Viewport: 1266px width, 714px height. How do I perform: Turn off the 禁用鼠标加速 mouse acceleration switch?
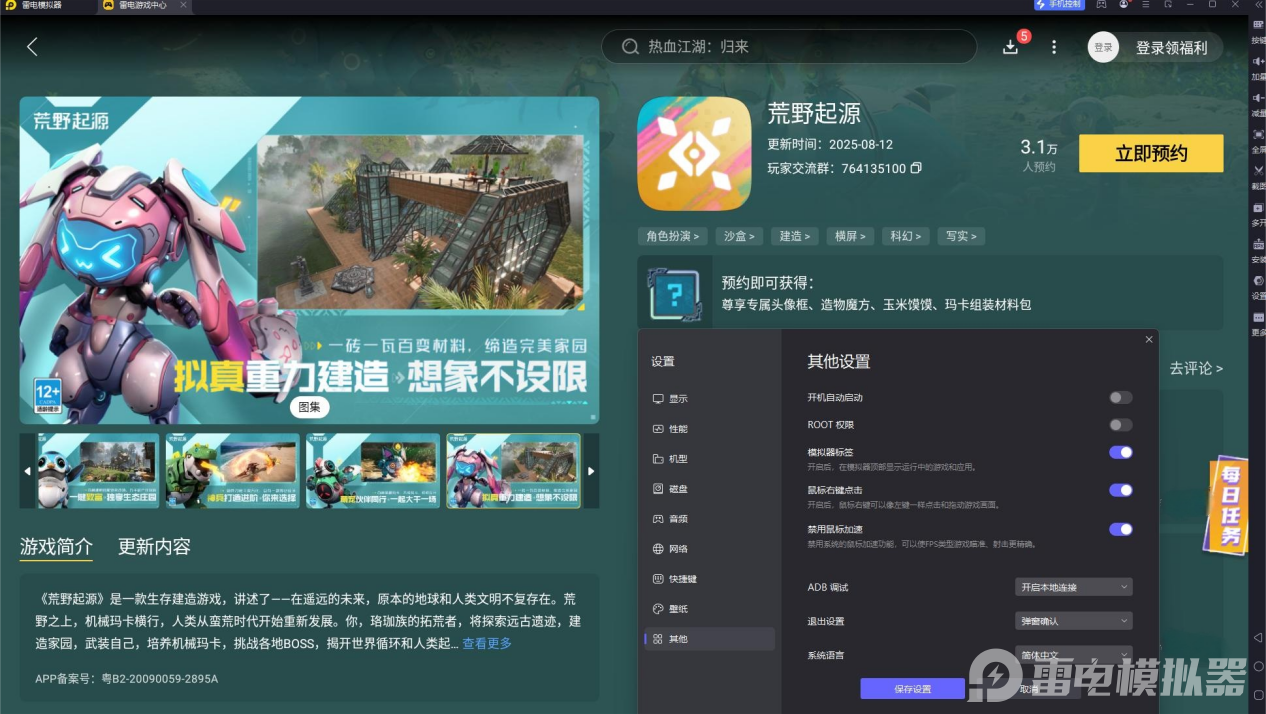(x=1120, y=529)
